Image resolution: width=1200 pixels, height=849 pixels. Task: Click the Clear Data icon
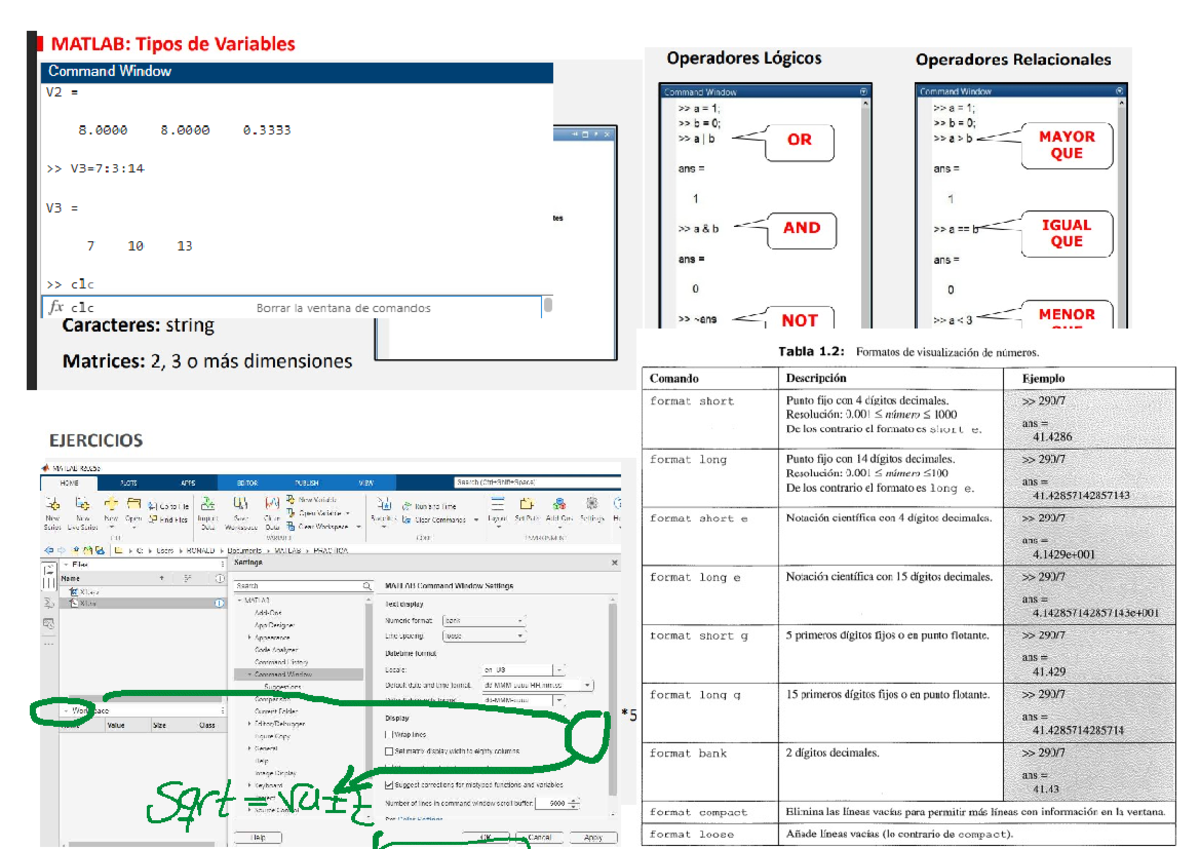pos(272,505)
